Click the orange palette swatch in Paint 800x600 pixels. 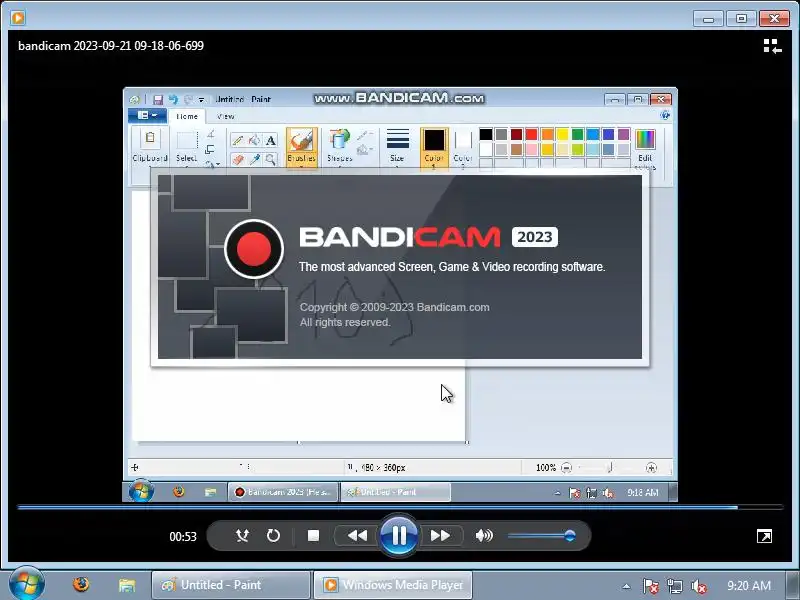[547, 134]
